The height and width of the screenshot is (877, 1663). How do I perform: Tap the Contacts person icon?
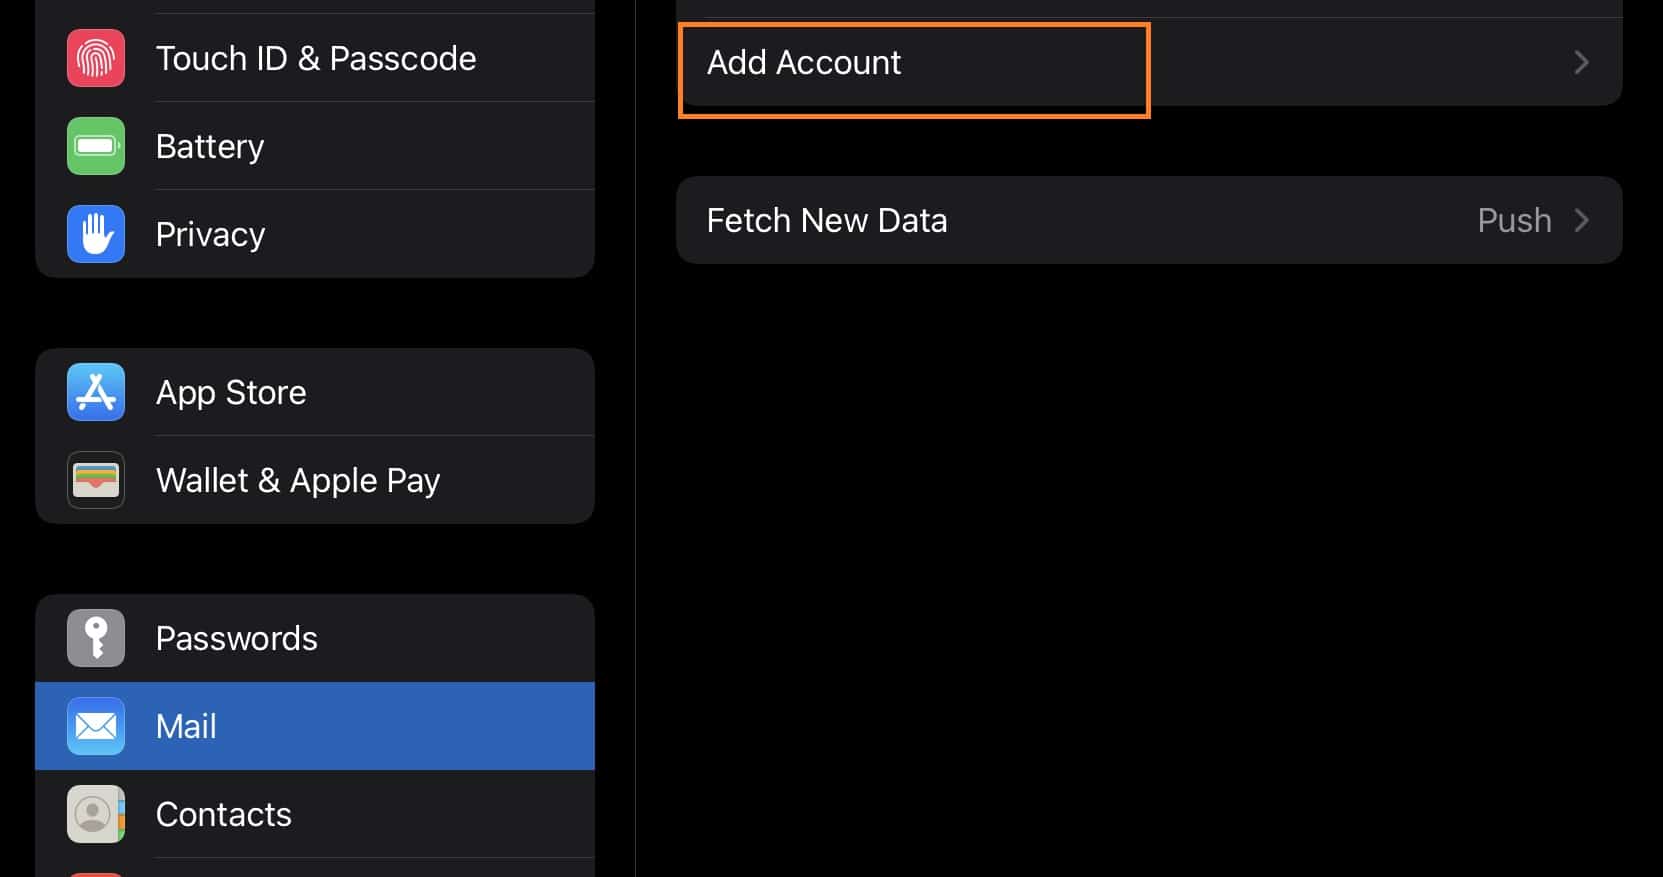click(96, 814)
